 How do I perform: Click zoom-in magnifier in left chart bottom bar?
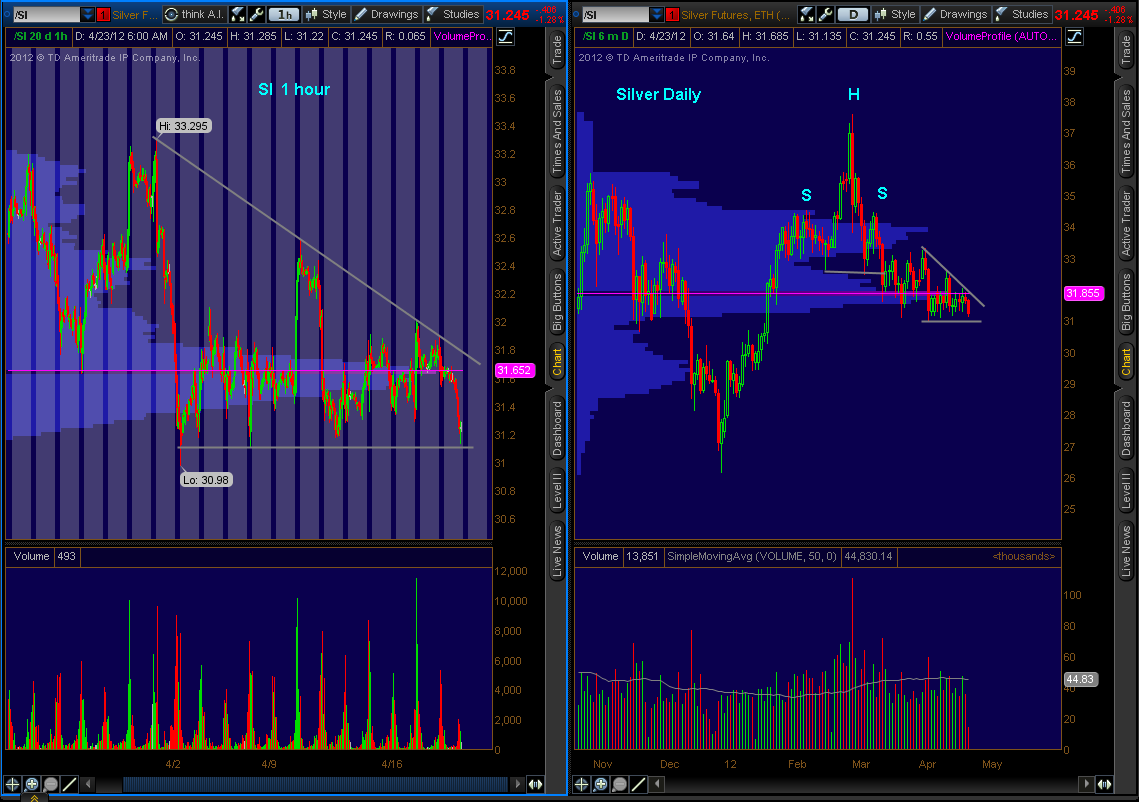pyautogui.click(x=31, y=785)
